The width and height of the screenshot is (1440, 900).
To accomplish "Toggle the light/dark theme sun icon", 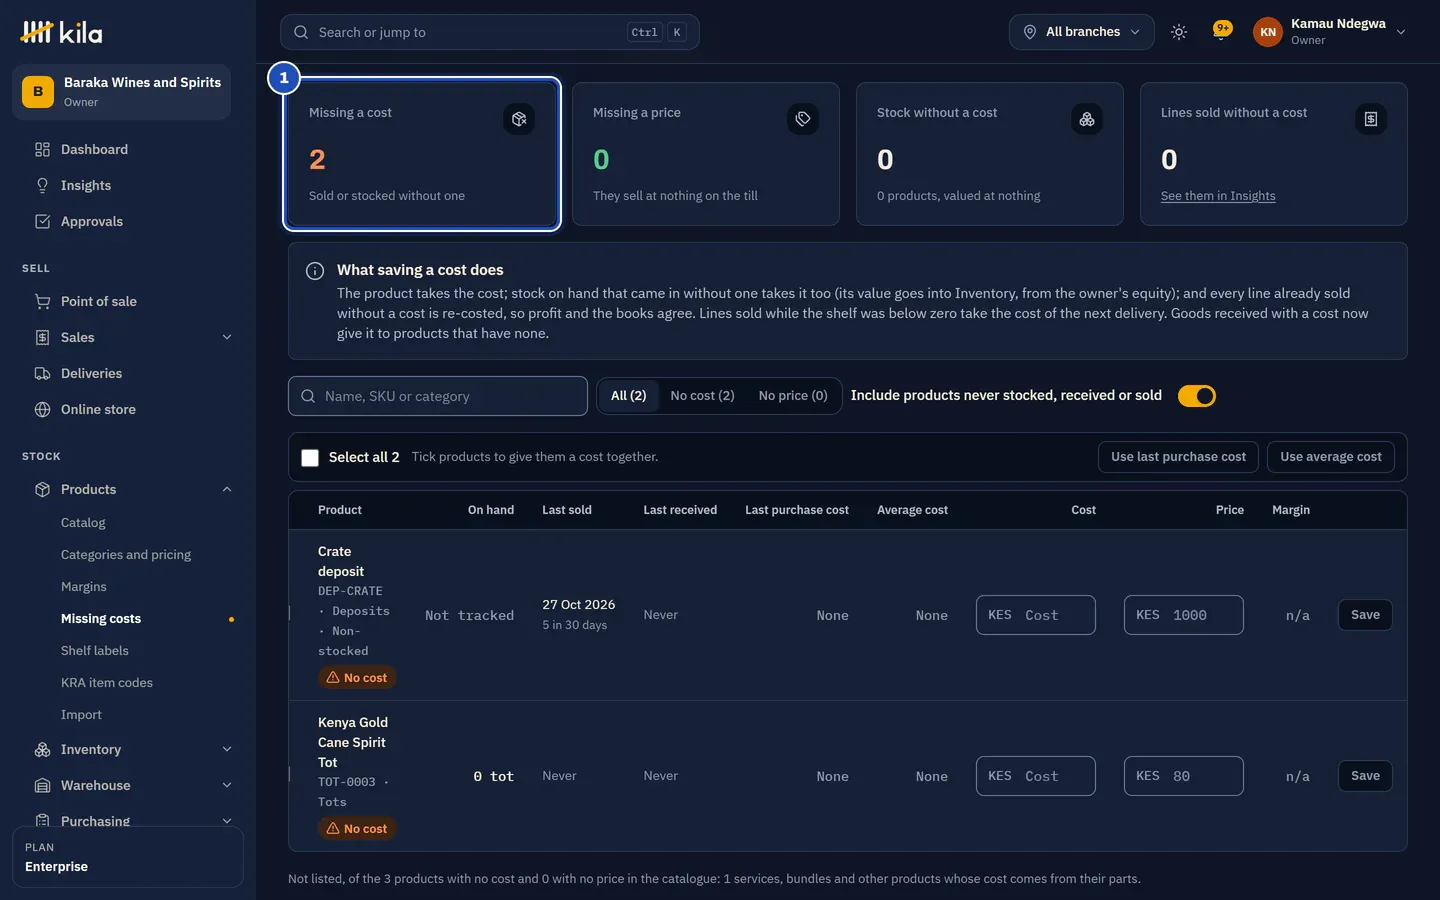I will click(1179, 32).
